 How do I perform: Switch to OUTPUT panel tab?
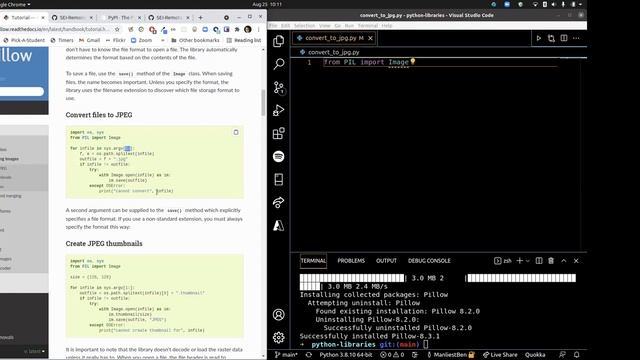386,260
